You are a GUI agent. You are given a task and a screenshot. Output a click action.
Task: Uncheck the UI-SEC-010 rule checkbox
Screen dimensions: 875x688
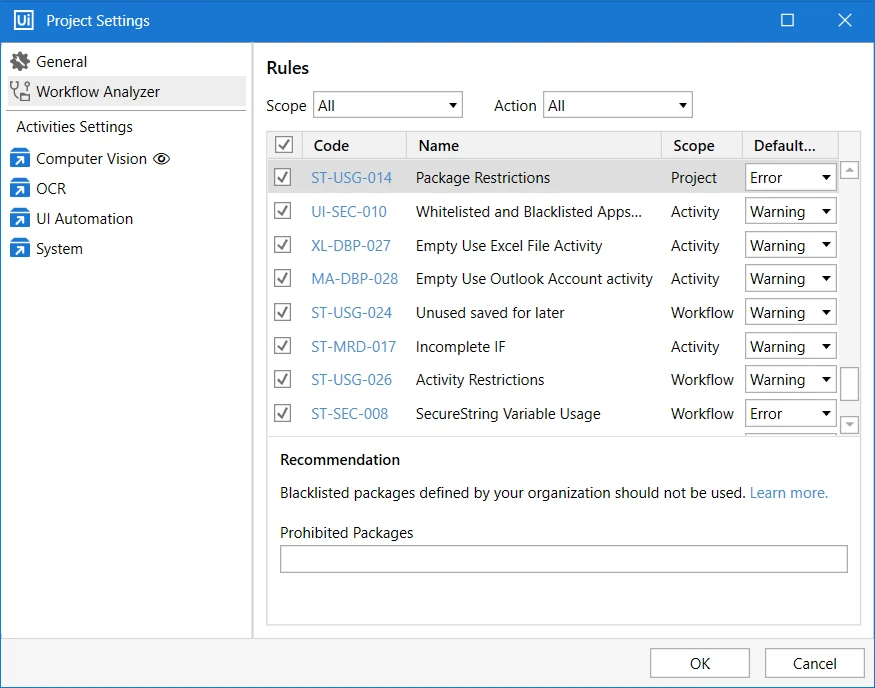[282, 211]
